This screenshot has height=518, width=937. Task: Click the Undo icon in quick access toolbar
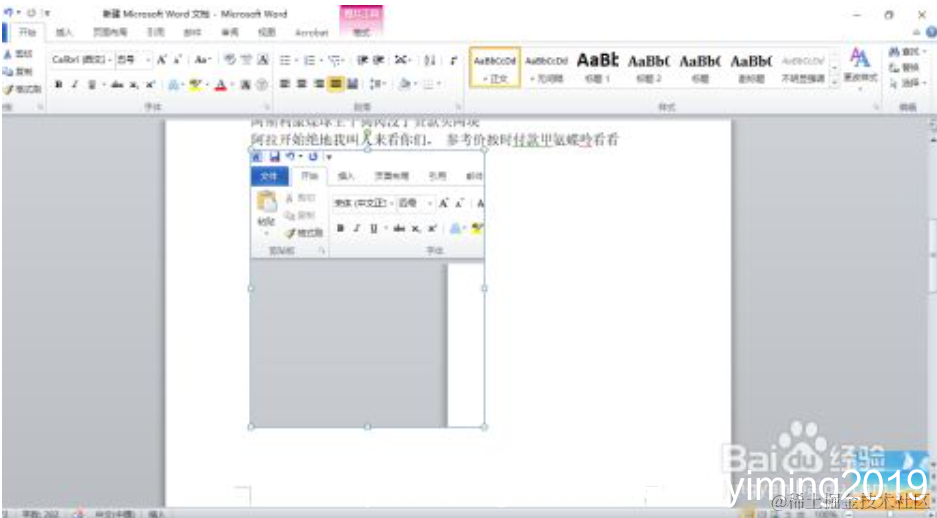8,12
